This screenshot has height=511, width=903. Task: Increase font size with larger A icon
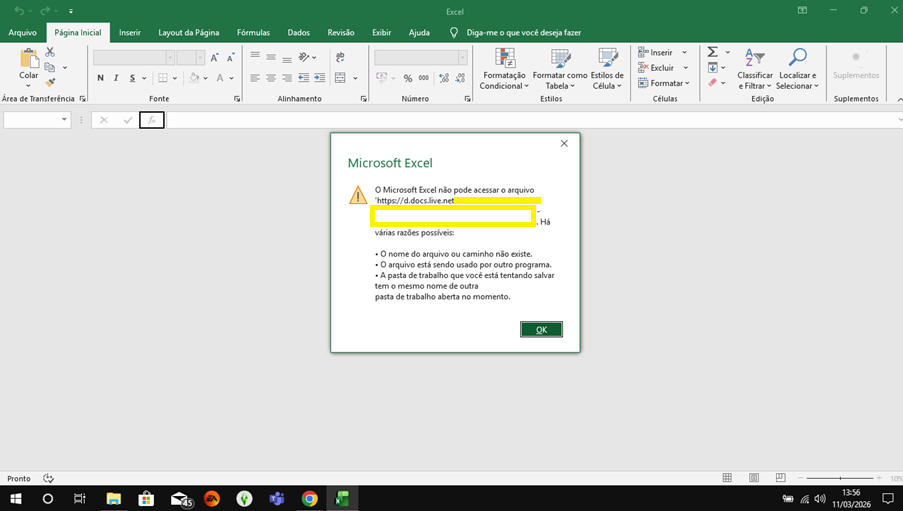(x=214, y=58)
